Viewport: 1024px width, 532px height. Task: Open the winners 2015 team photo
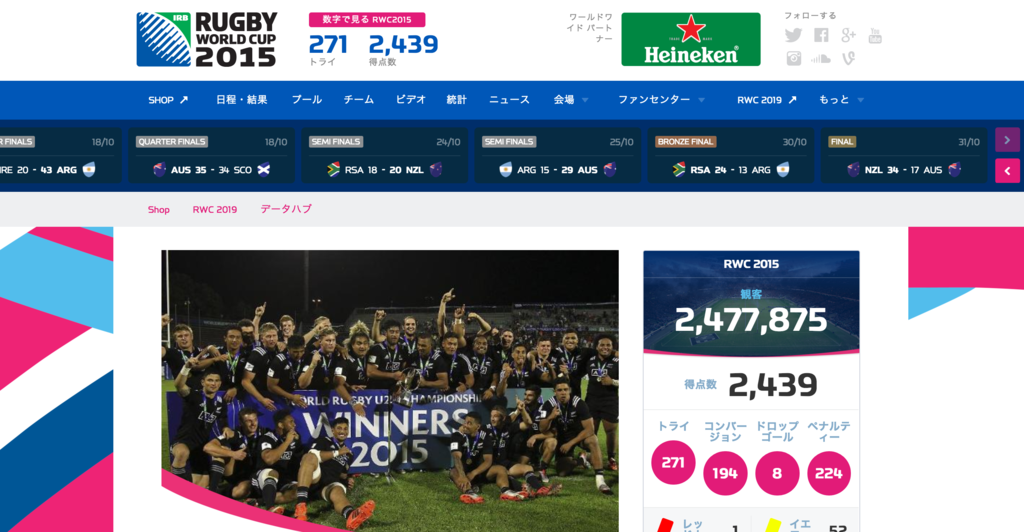click(x=390, y=391)
